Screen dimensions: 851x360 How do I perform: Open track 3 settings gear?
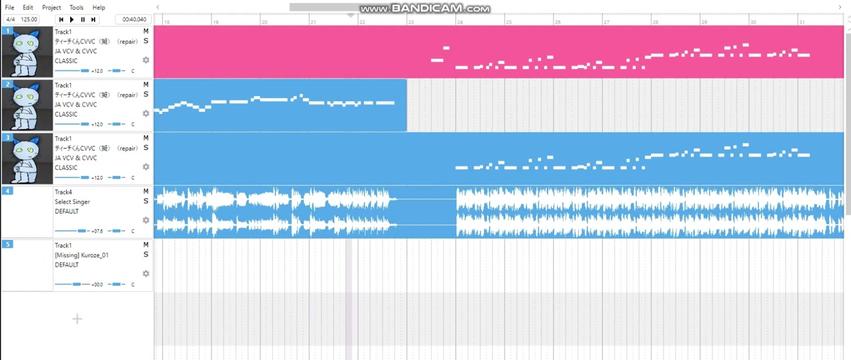(145, 167)
